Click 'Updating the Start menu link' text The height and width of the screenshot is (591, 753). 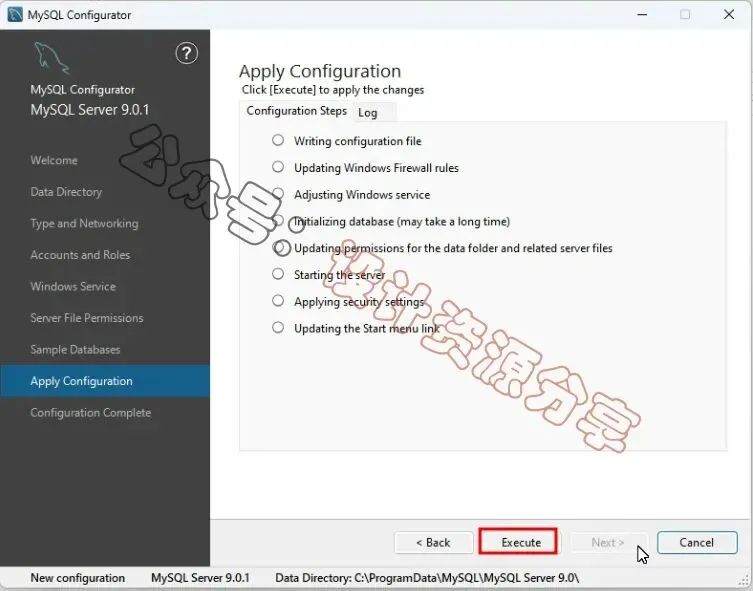click(x=367, y=329)
